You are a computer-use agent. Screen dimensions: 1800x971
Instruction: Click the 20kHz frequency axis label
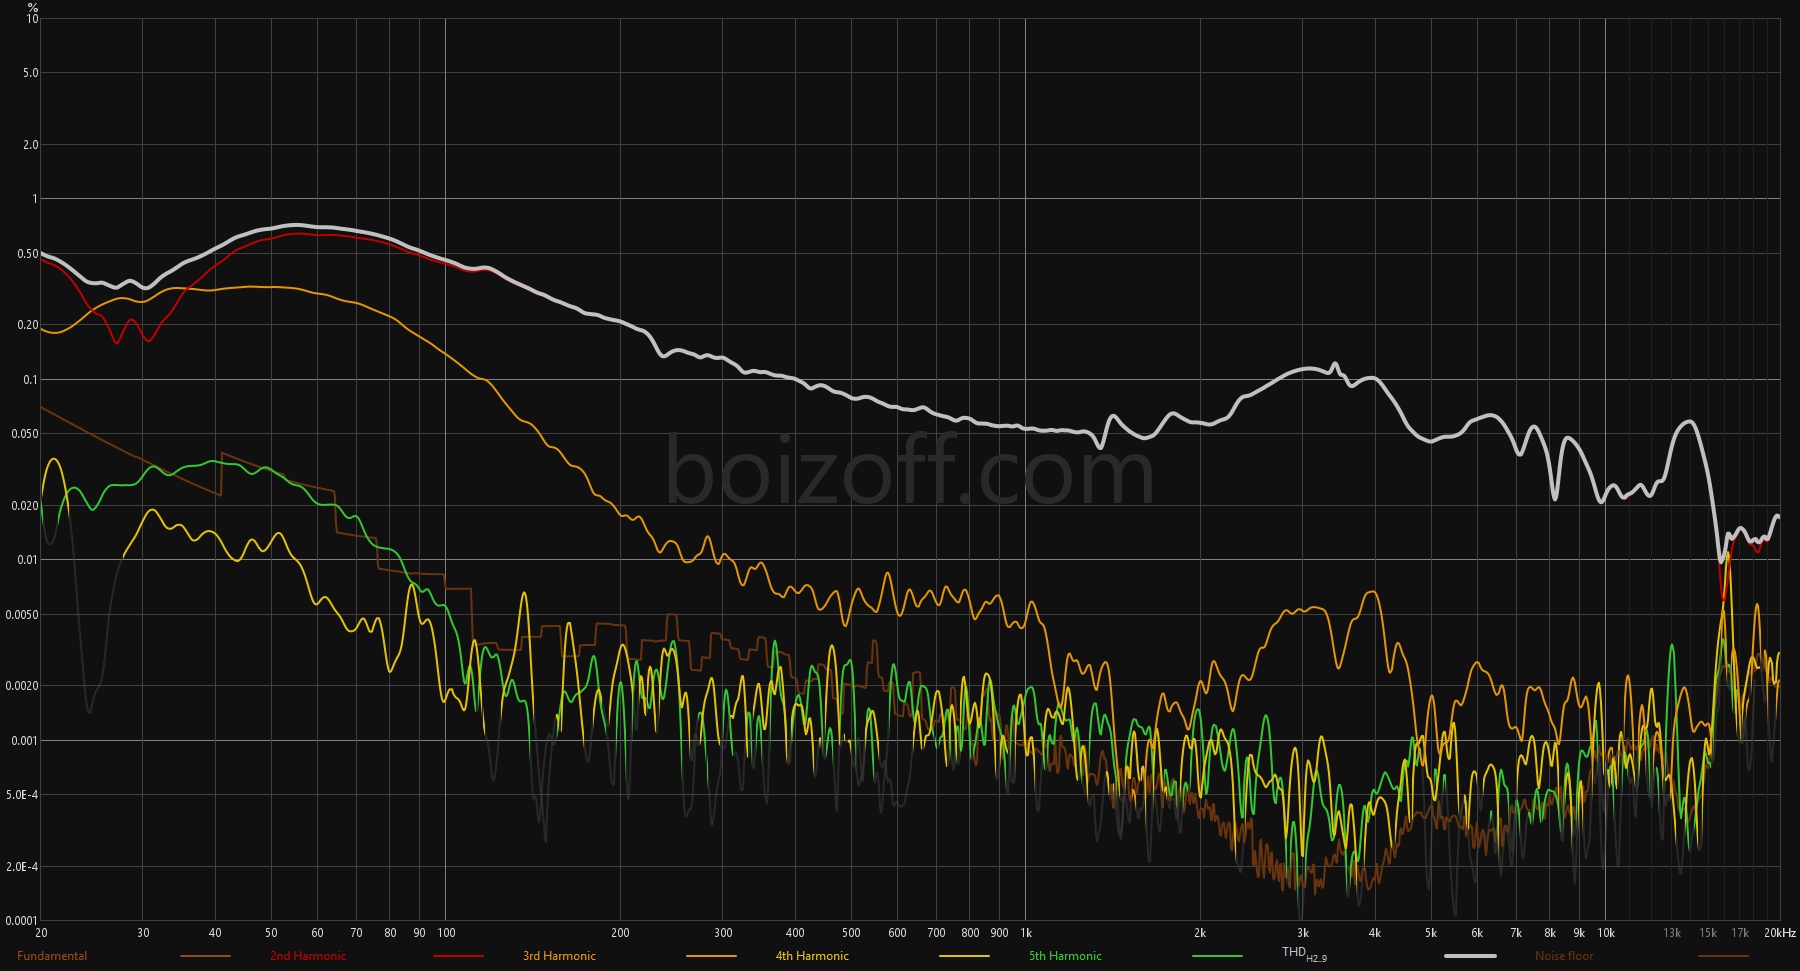coord(1779,933)
